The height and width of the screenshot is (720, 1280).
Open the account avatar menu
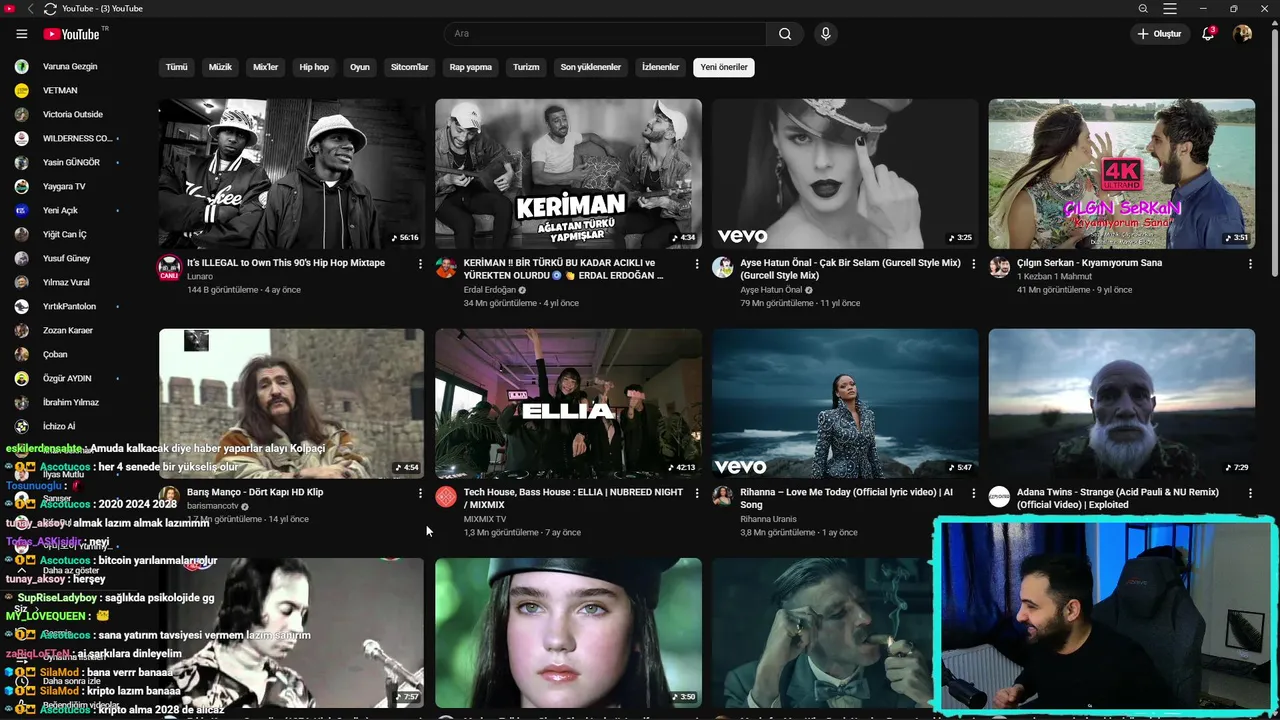pyautogui.click(x=1243, y=34)
